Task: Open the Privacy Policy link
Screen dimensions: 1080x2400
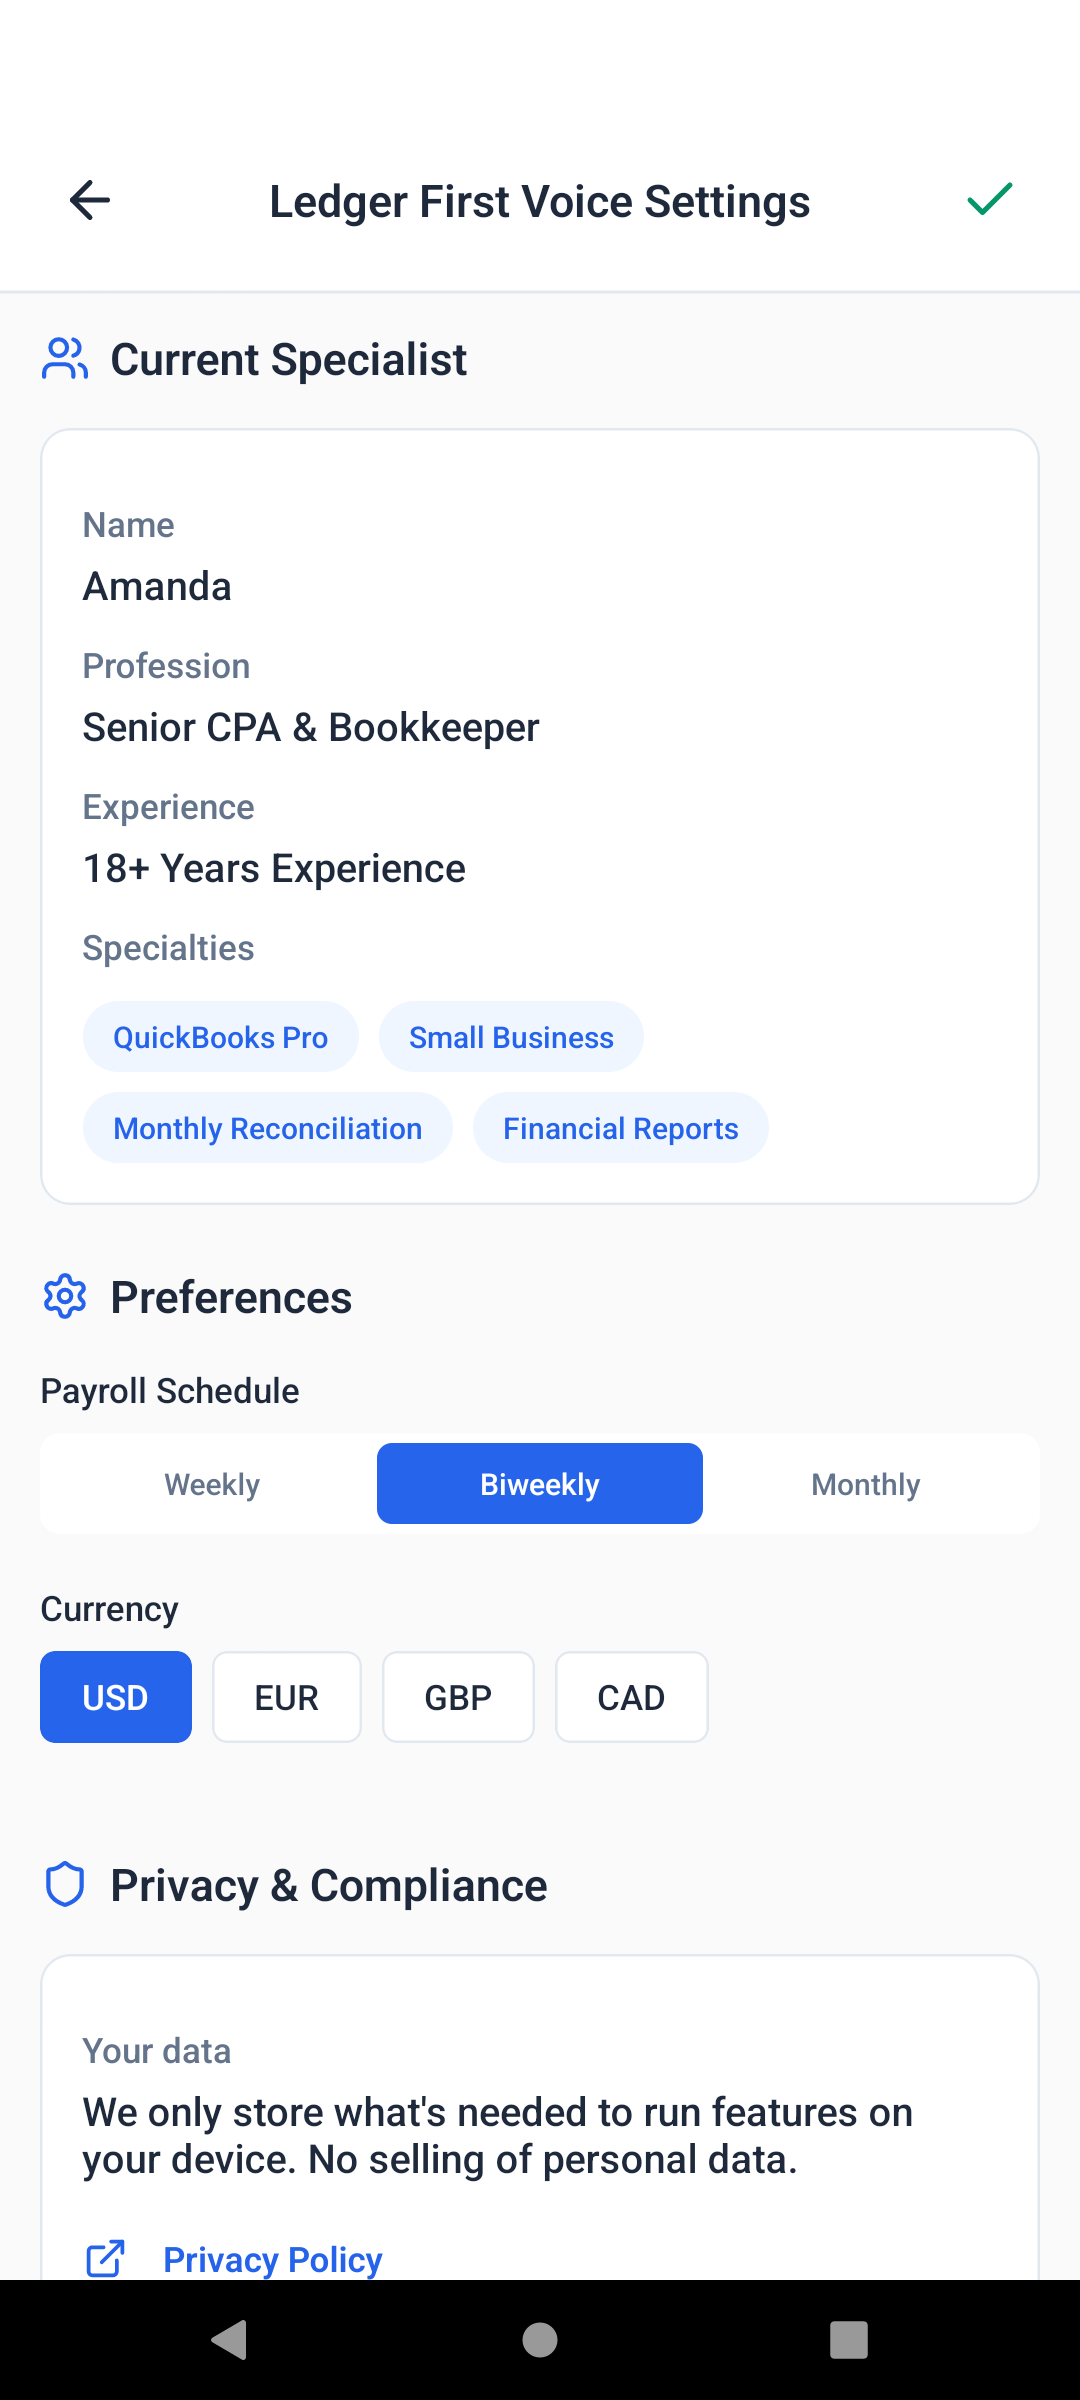Action: tap(273, 2259)
